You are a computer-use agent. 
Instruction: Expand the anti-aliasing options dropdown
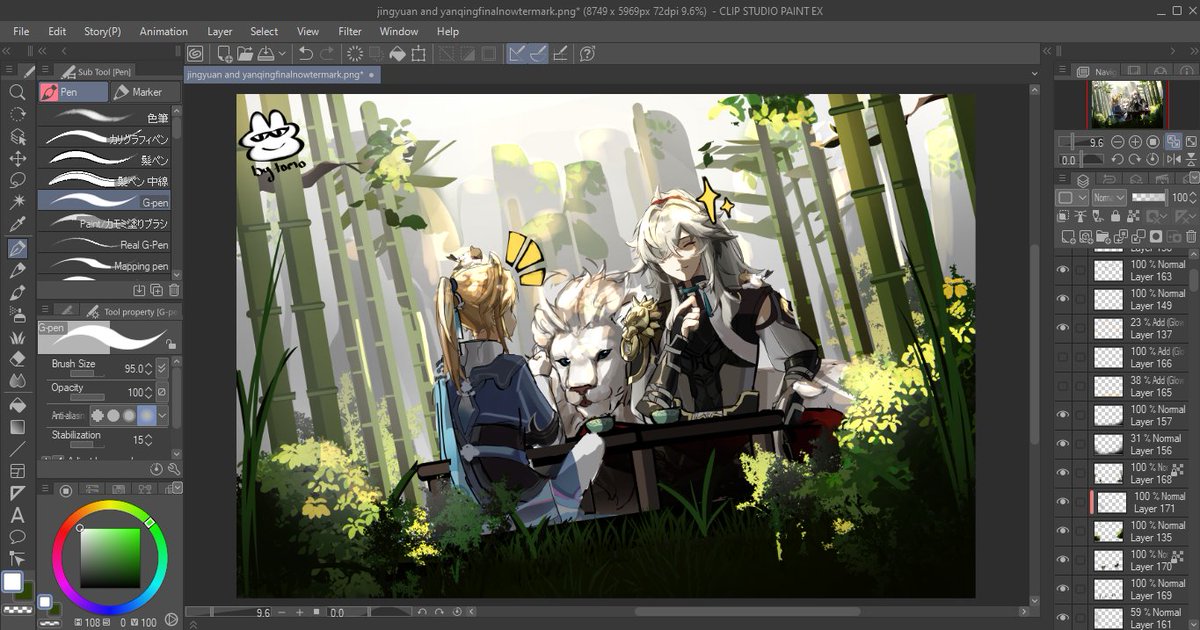(163, 415)
